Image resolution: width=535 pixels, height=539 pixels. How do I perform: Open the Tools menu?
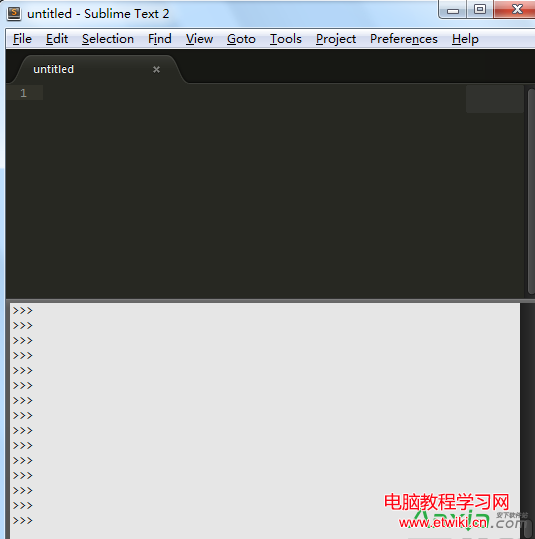click(285, 39)
